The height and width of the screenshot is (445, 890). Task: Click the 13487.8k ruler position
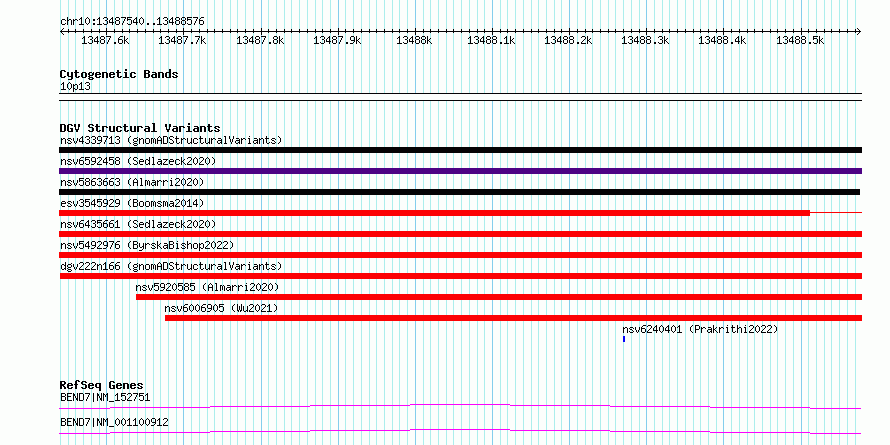[260, 40]
